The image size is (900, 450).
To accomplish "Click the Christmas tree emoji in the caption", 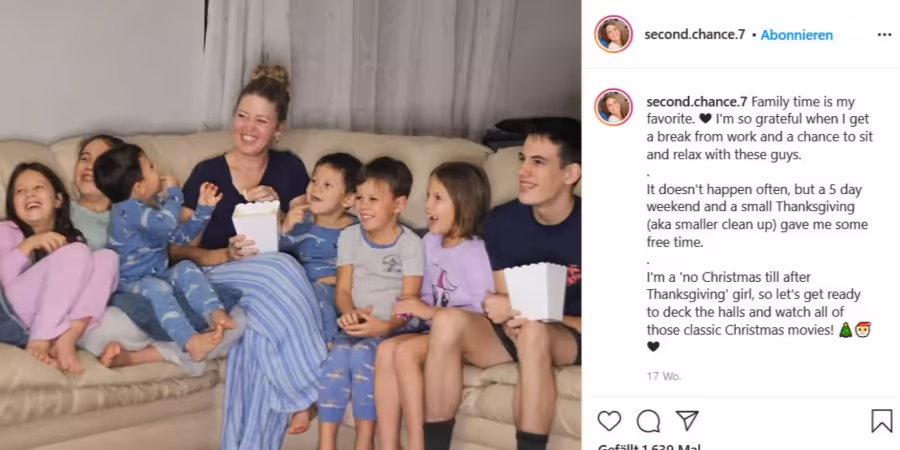I will (x=845, y=330).
